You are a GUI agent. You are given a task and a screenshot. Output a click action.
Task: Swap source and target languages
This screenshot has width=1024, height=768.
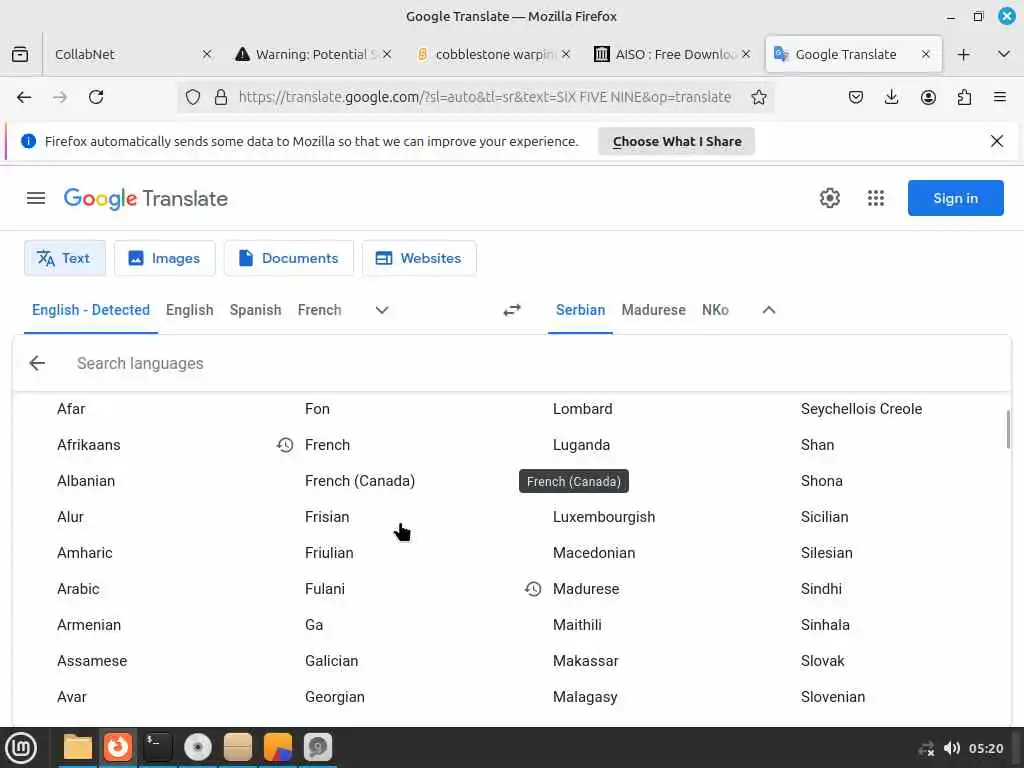coord(512,310)
